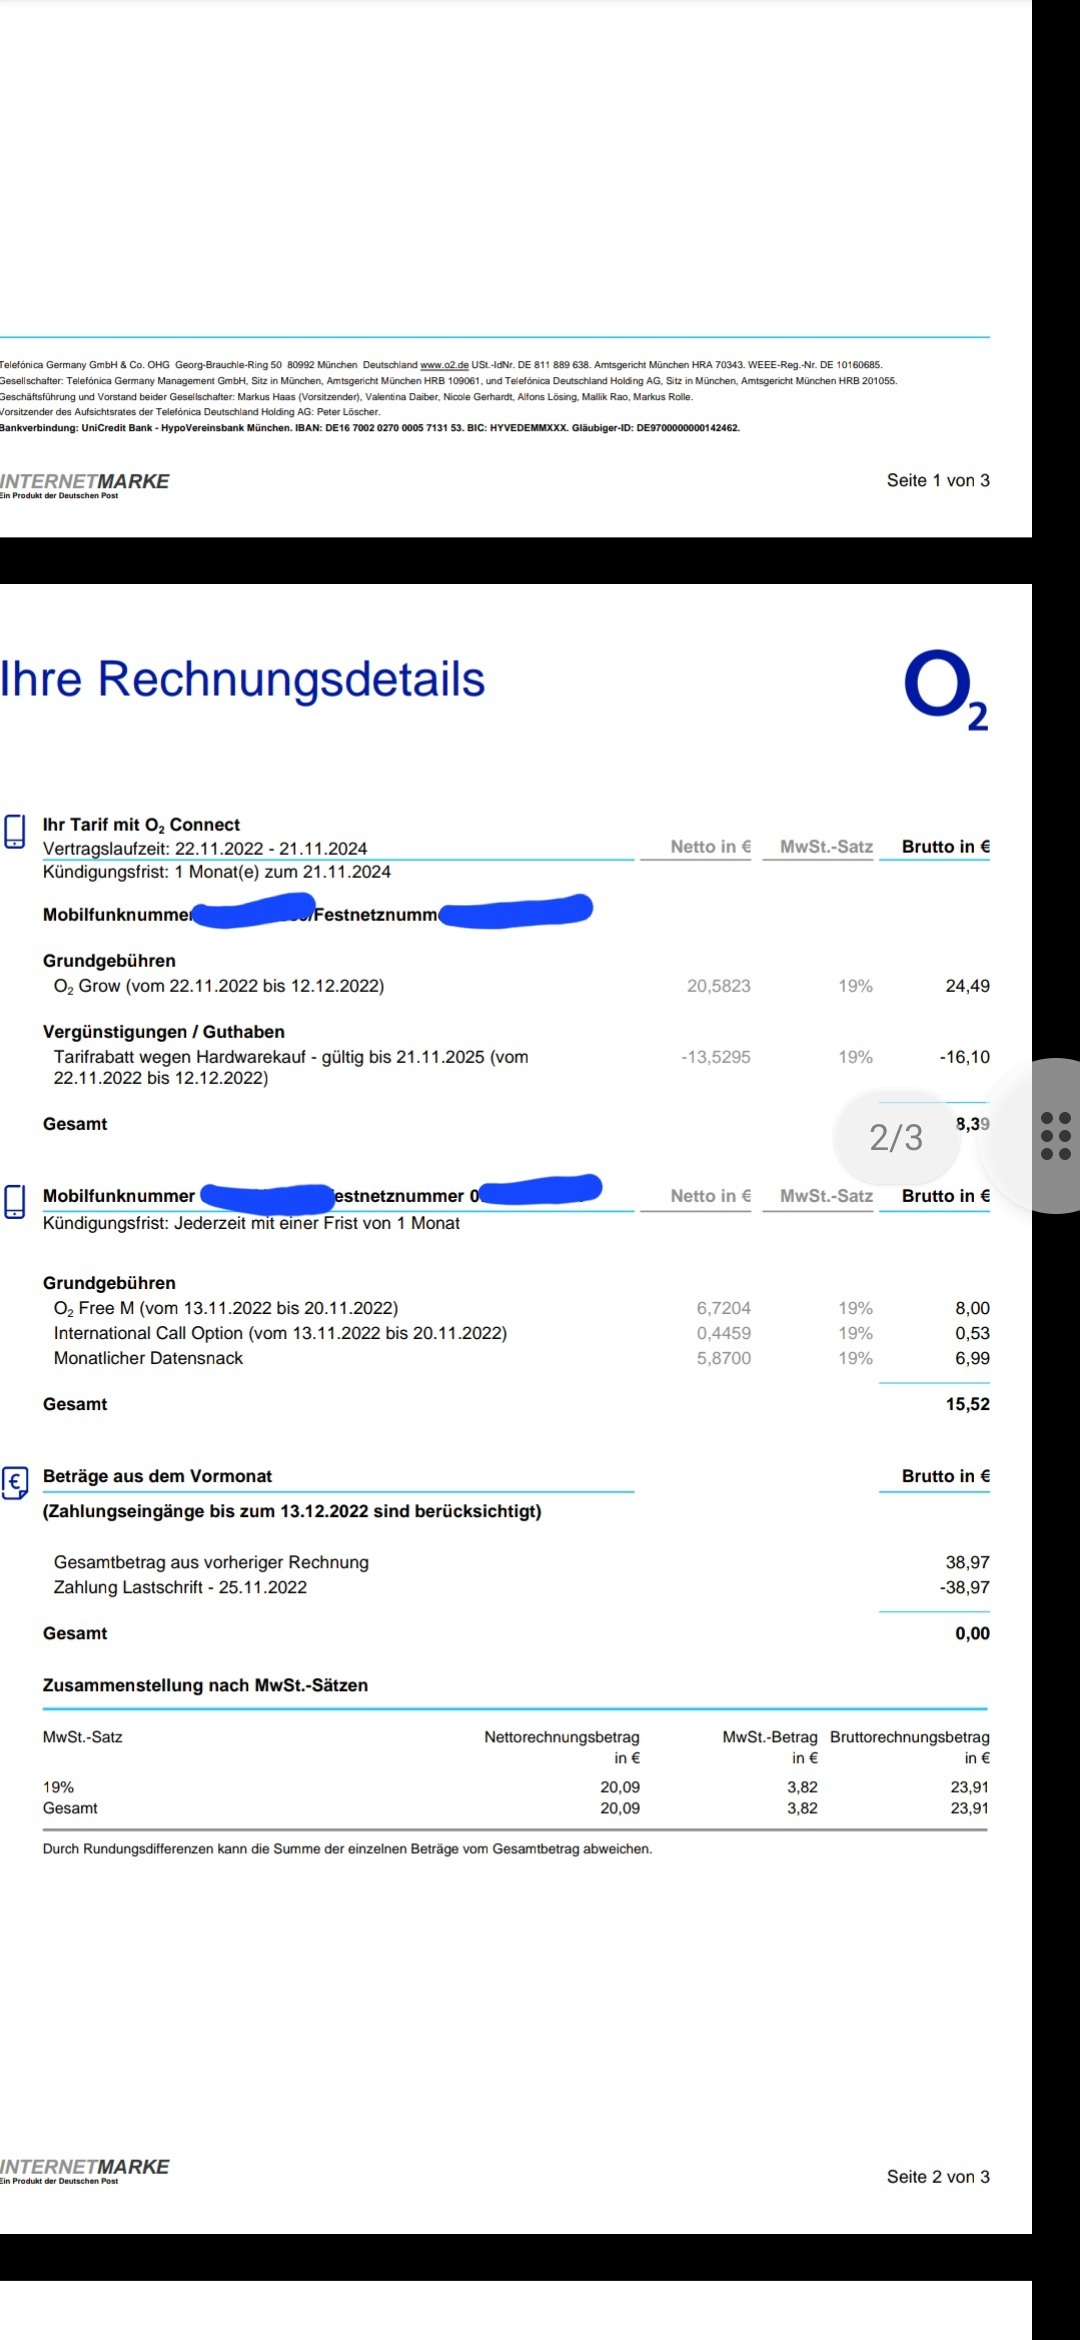Viewport: 1080px width, 2340px height.
Task: Select gross amount 8,00
Action: (x=972, y=1308)
